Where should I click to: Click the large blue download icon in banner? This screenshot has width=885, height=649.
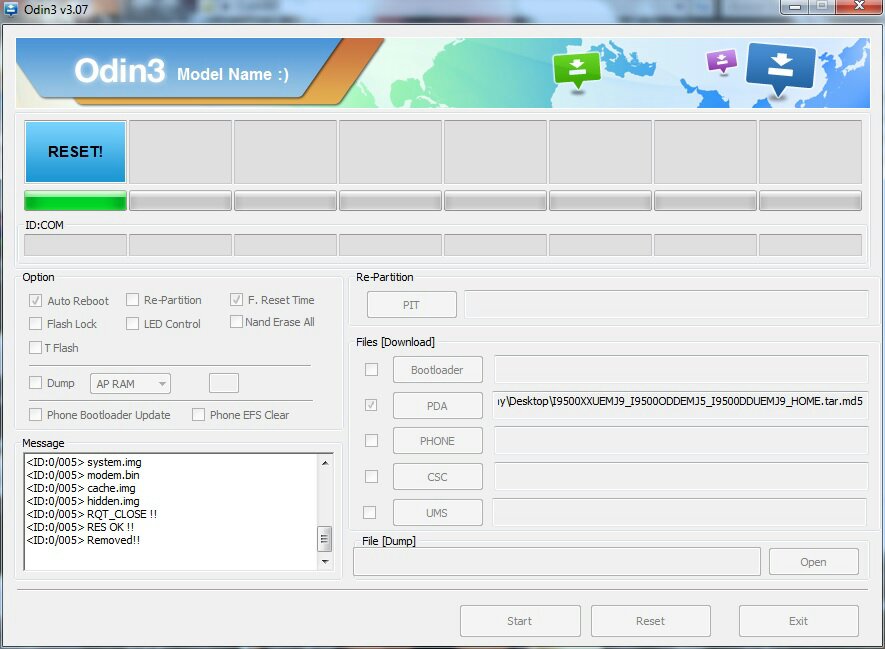click(x=781, y=69)
